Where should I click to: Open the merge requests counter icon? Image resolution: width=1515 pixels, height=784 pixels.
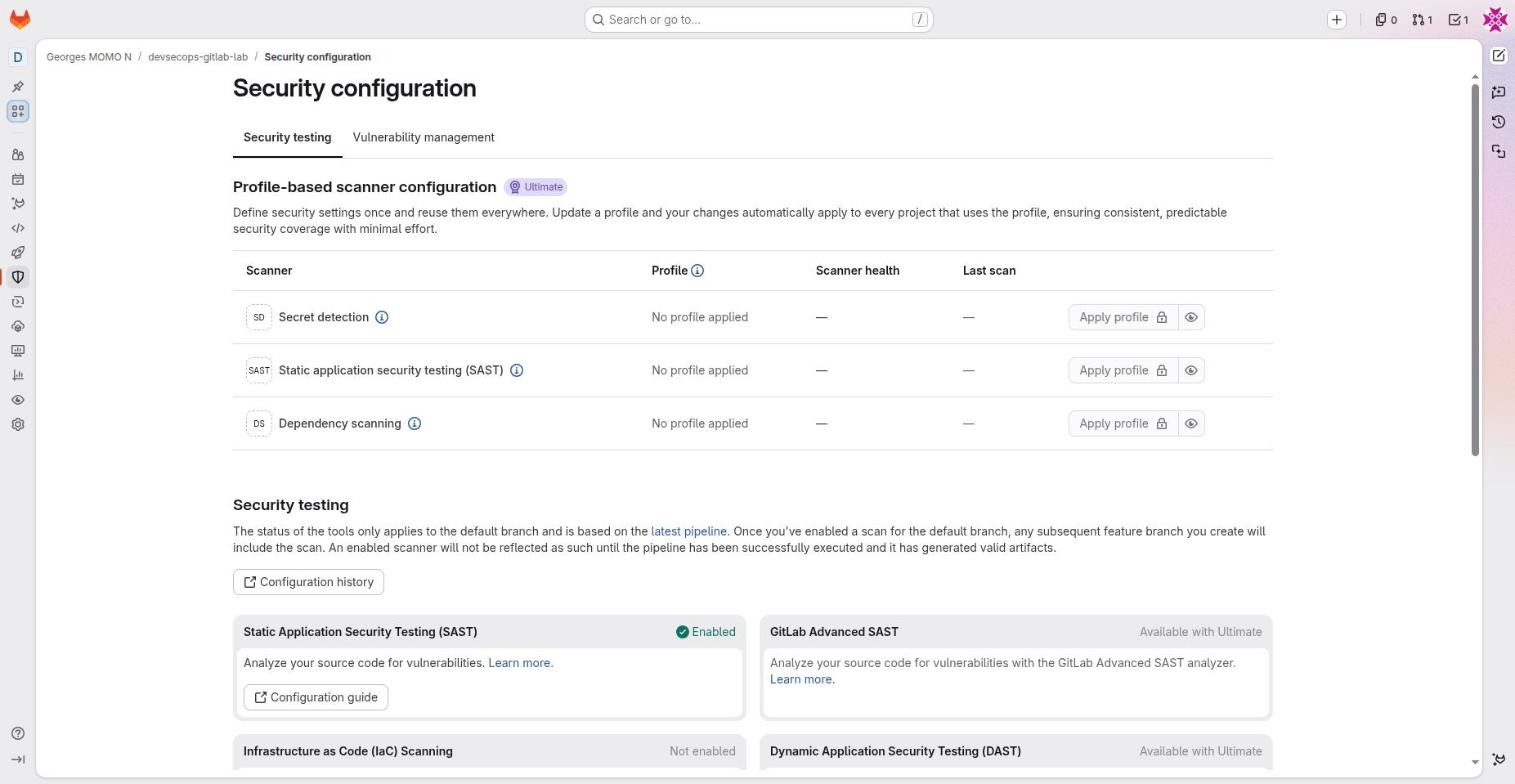[x=1422, y=20]
